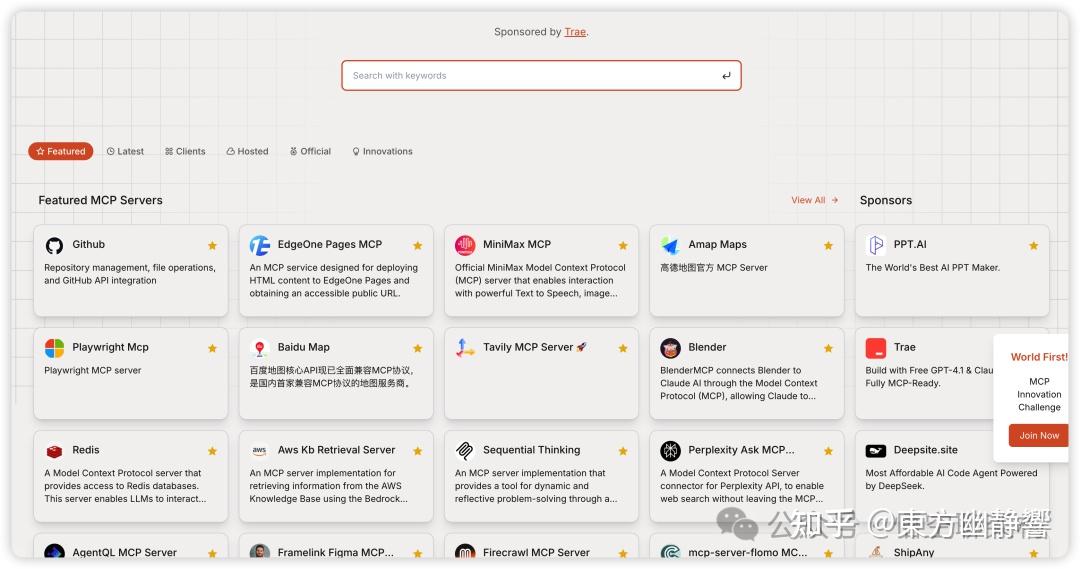1080x569 pixels.
Task: Open the Trae sponsor link
Action: 575,32
